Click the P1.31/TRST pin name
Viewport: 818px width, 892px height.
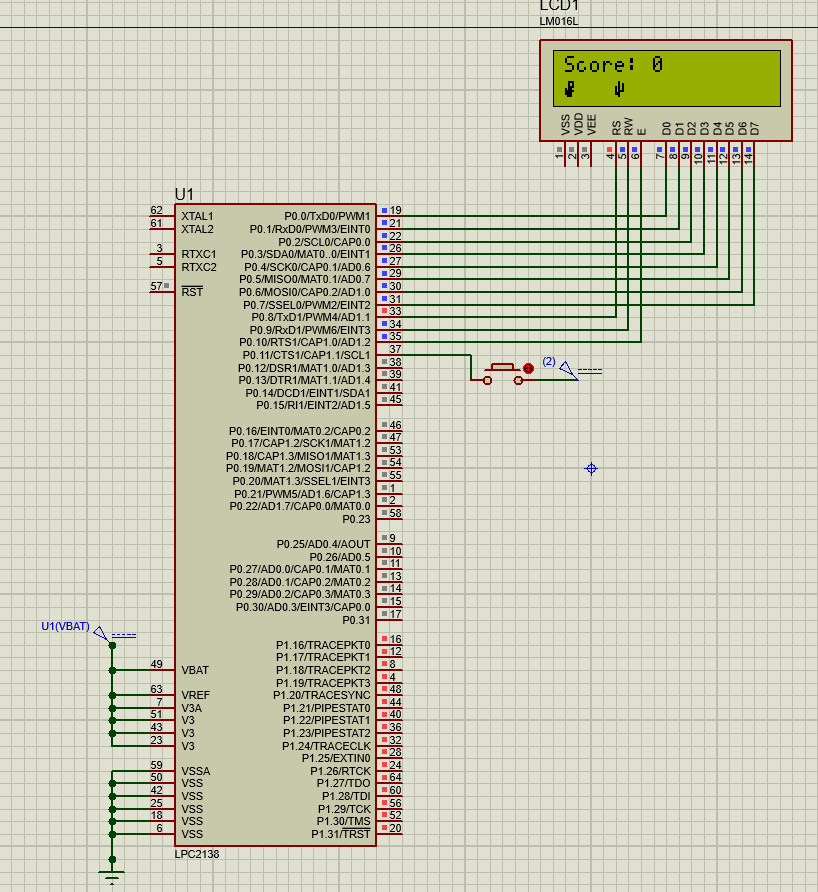tap(341, 834)
